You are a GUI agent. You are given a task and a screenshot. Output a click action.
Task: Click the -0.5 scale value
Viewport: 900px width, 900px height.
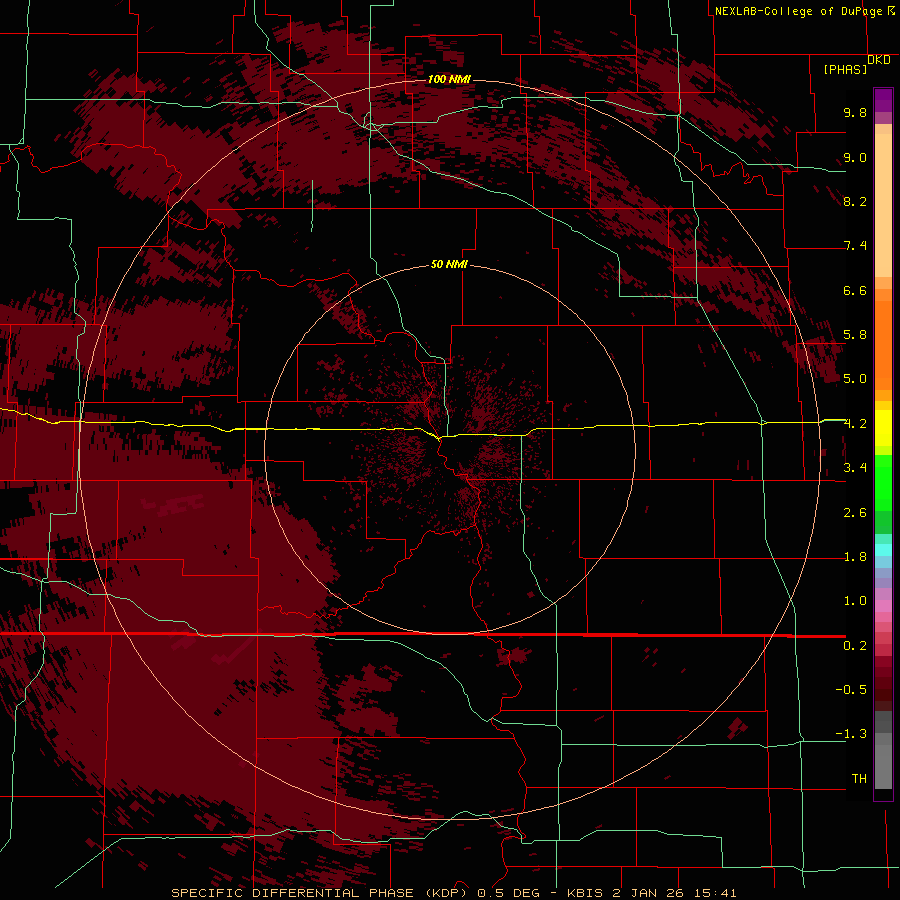pos(851,690)
